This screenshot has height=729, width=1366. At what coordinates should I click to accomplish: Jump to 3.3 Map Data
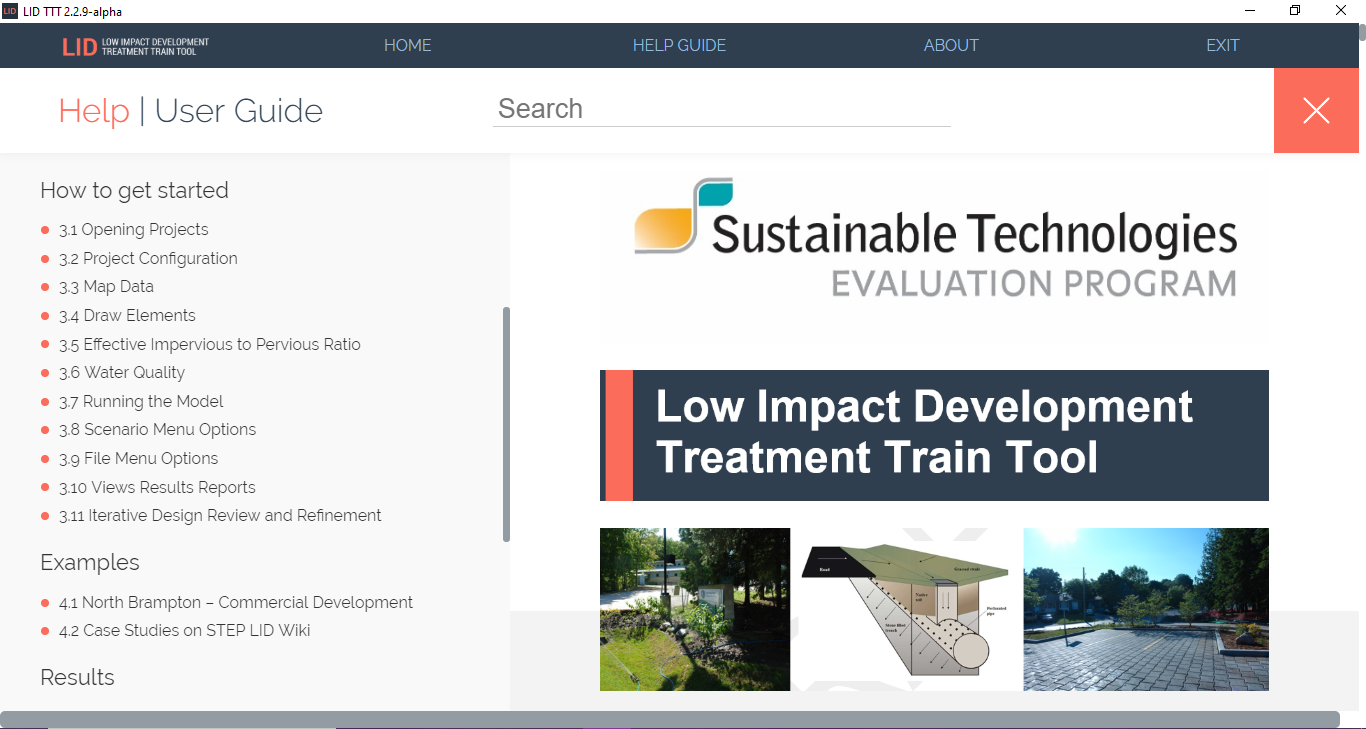click(106, 286)
